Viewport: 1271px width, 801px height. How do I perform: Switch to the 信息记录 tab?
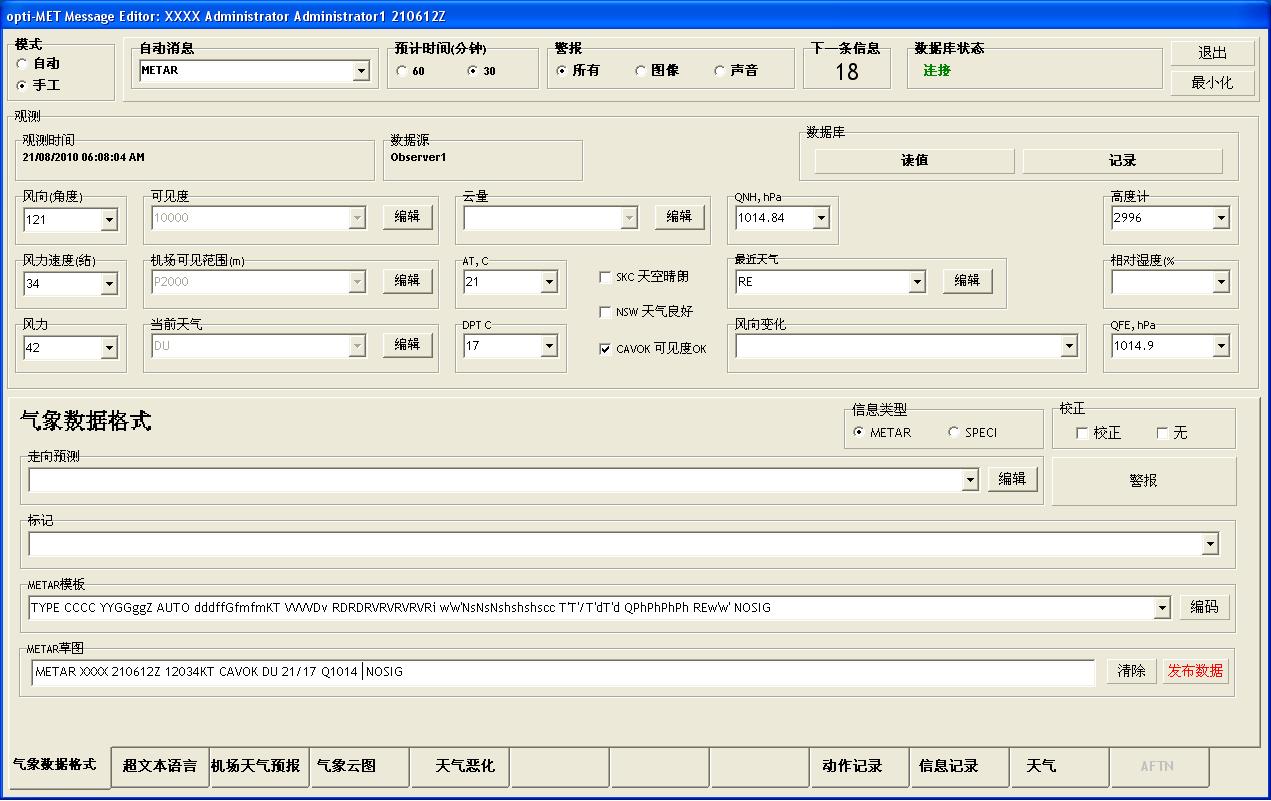tap(949, 766)
